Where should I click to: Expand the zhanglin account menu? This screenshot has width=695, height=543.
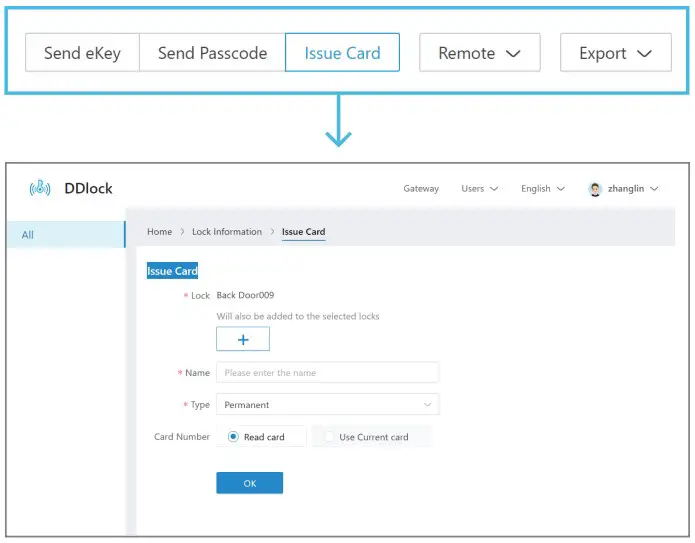tap(633, 189)
